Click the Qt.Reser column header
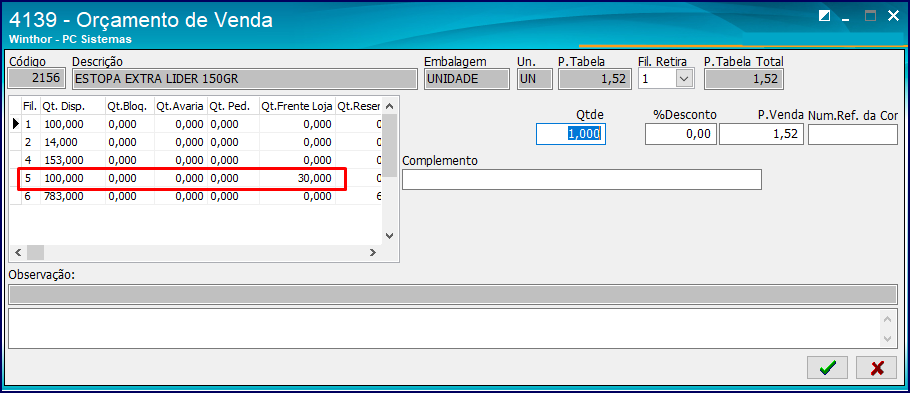This screenshot has width=910, height=393. coord(359,106)
